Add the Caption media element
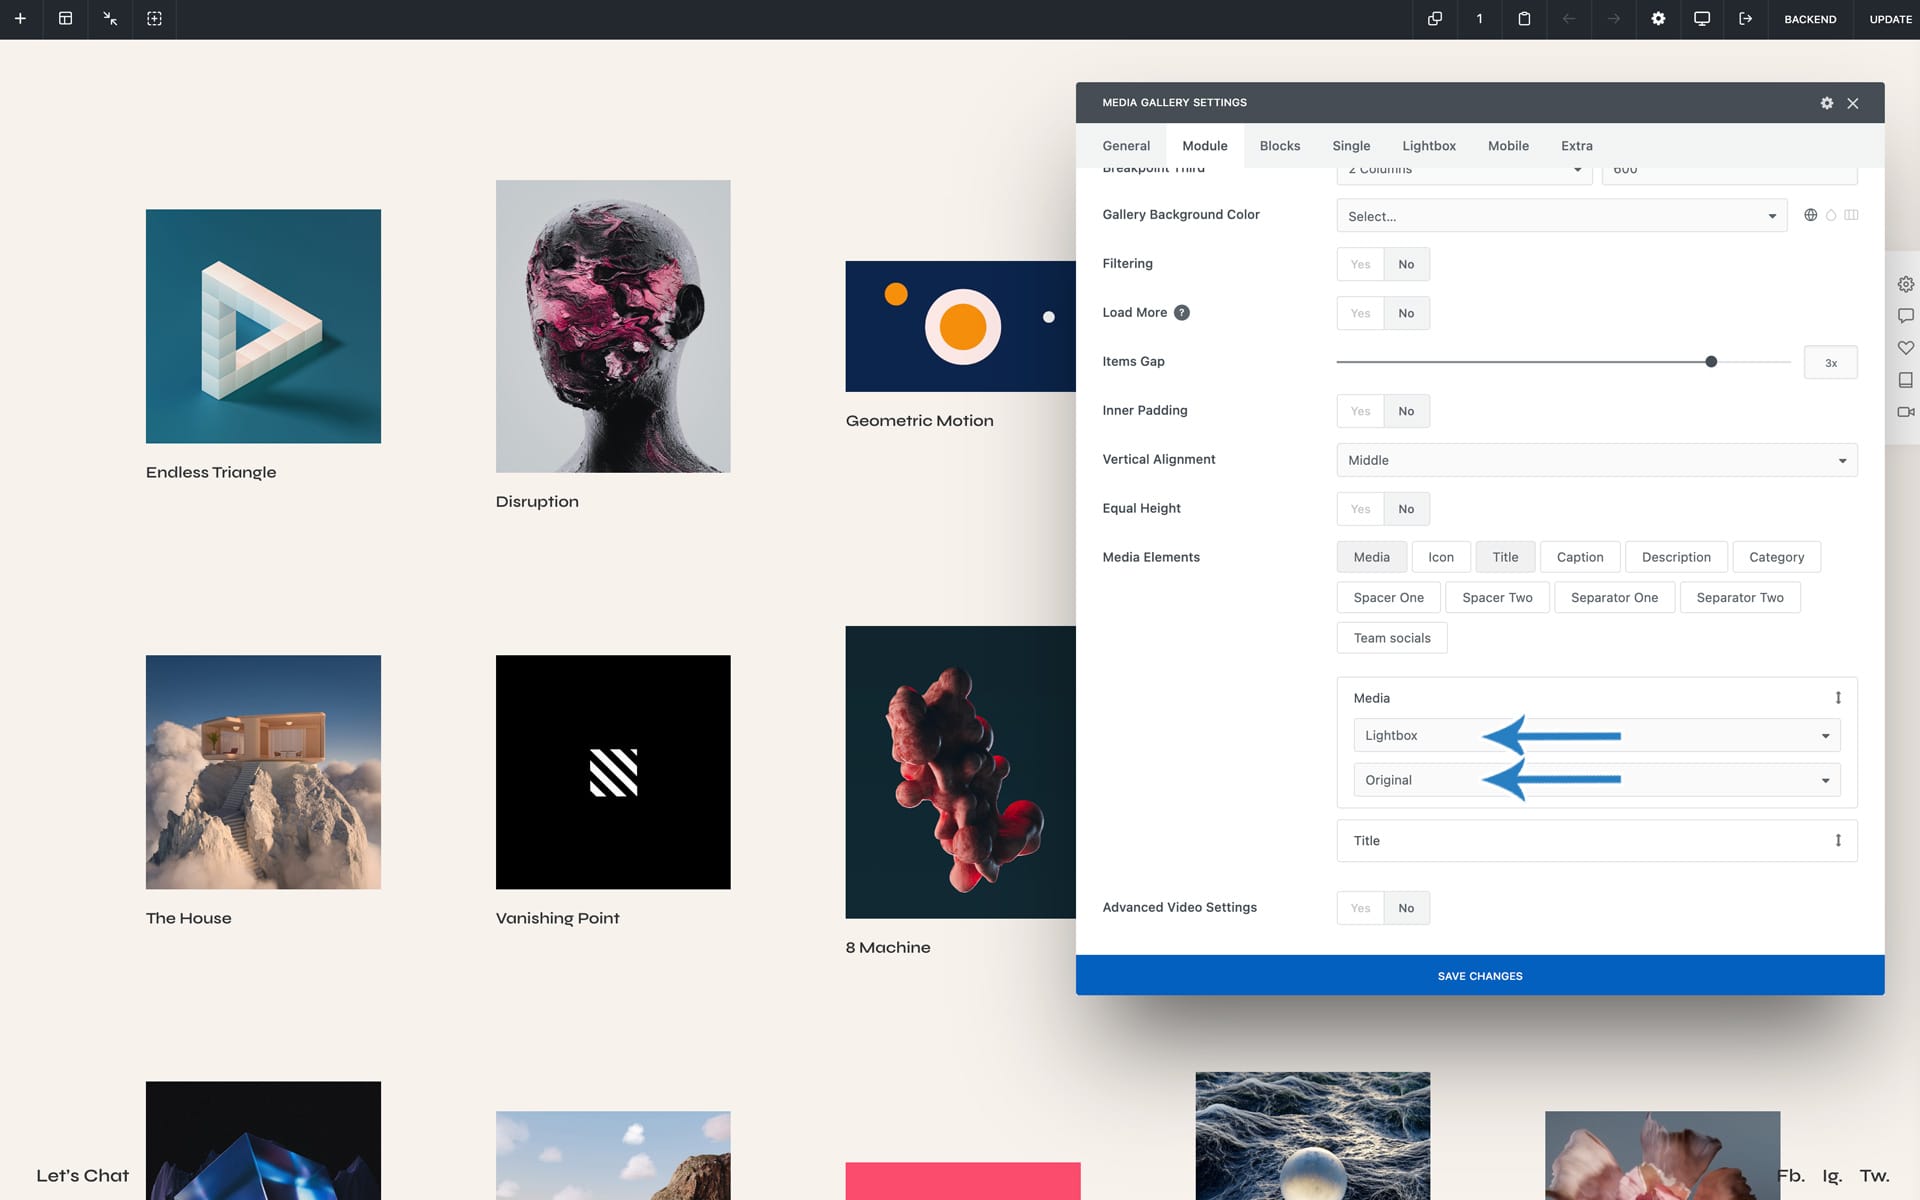 coord(1580,557)
